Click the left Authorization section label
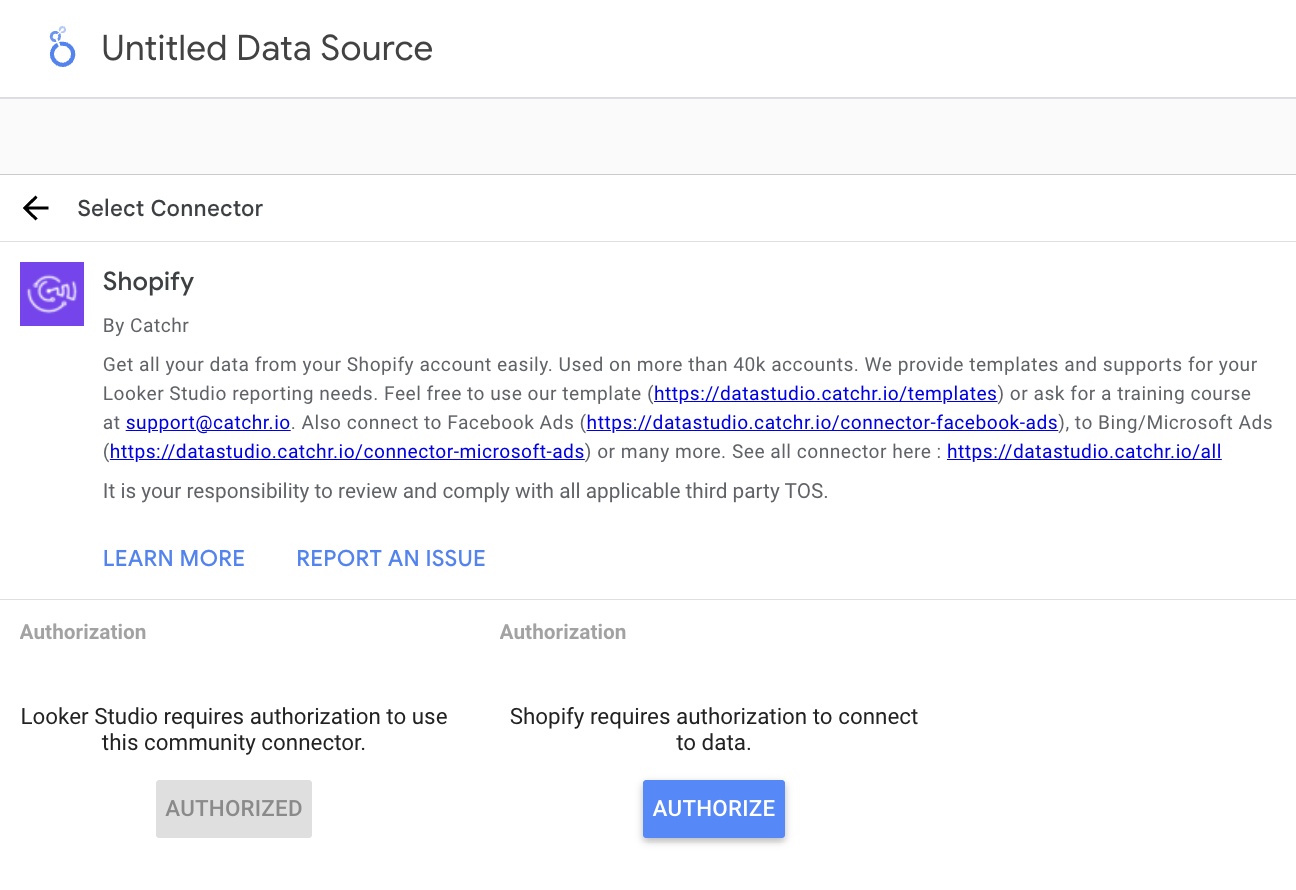Viewport: 1296px width, 890px height. coord(83,631)
